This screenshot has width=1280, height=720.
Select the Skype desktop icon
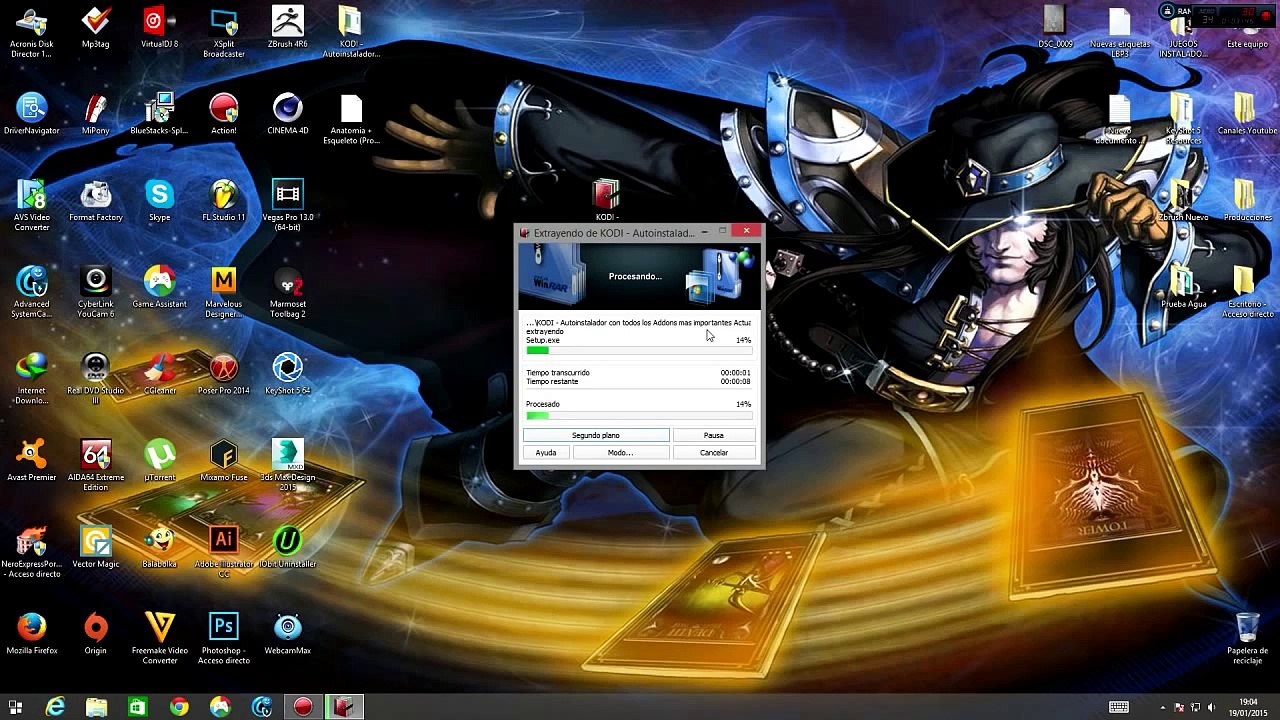pos(160,201)
